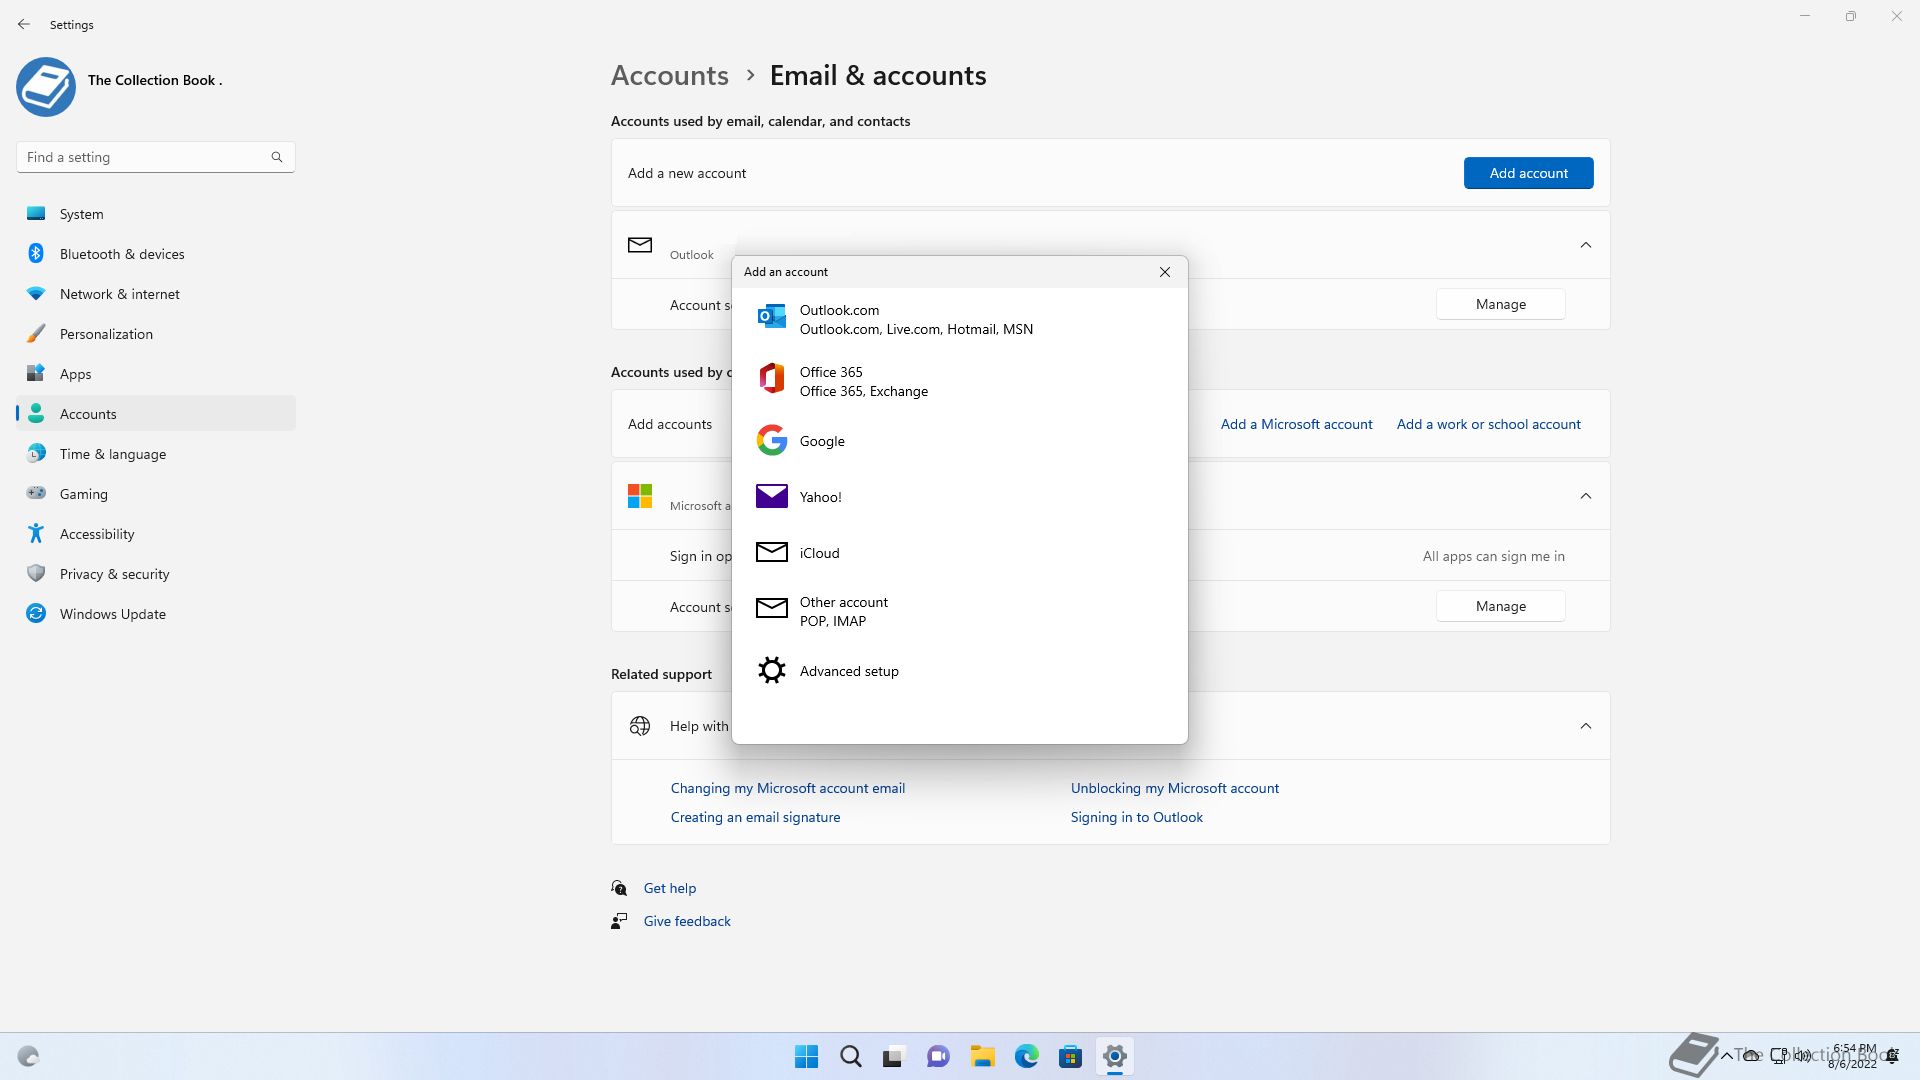
Task: Collapse the Microsoft account section chevron
Action: 1586,496
